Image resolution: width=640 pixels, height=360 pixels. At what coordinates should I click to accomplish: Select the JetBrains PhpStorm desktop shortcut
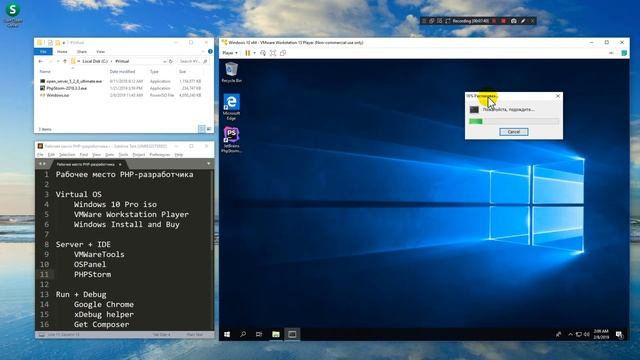[231, 140]
